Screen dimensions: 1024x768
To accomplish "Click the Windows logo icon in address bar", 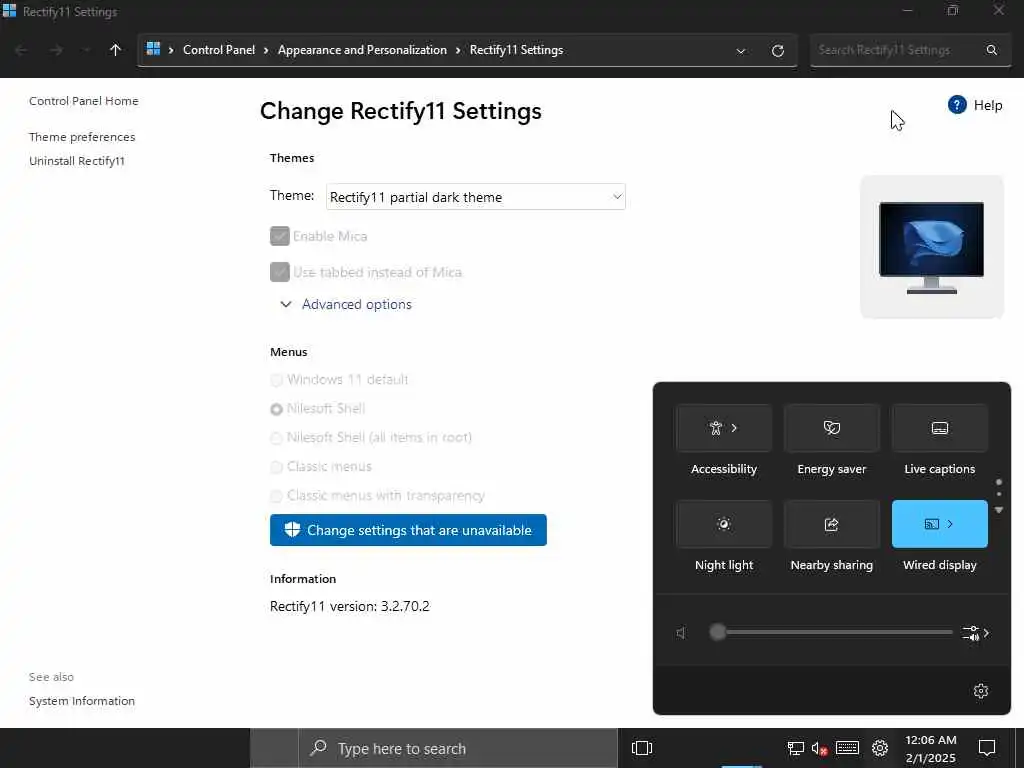I will click(x=153, y=49).
